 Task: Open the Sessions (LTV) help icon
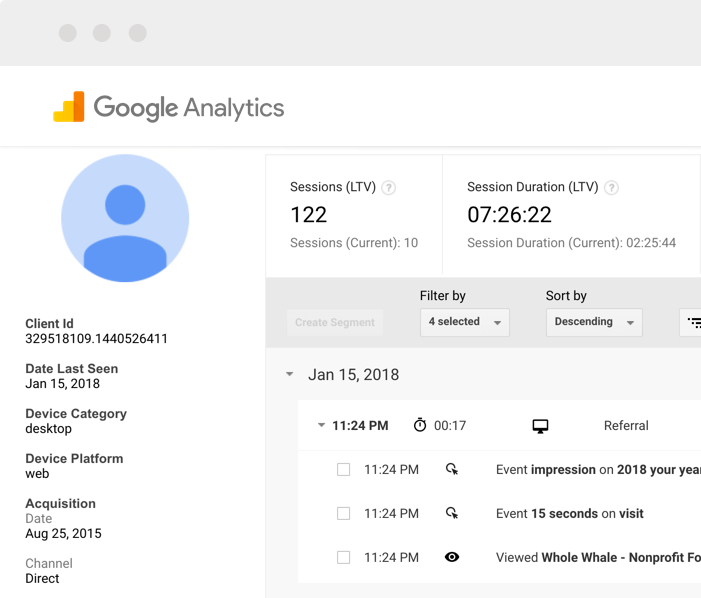[x=389, y=188]
